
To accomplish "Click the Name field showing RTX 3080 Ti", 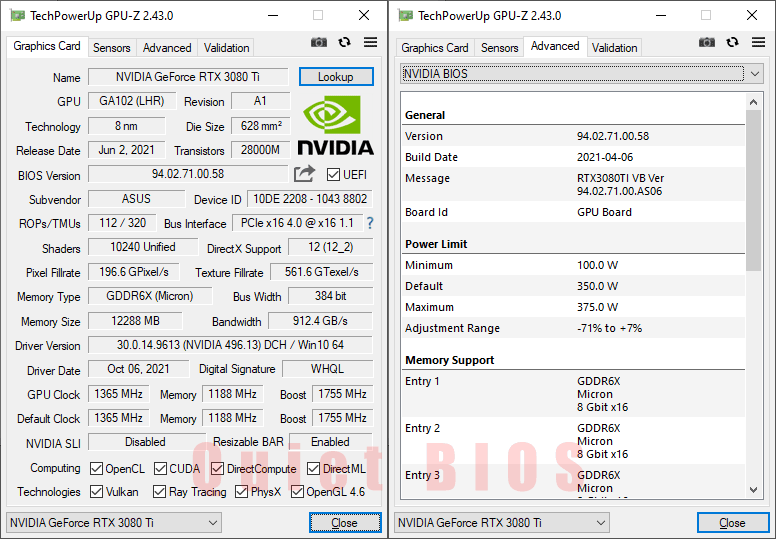I will pos(188,77).
